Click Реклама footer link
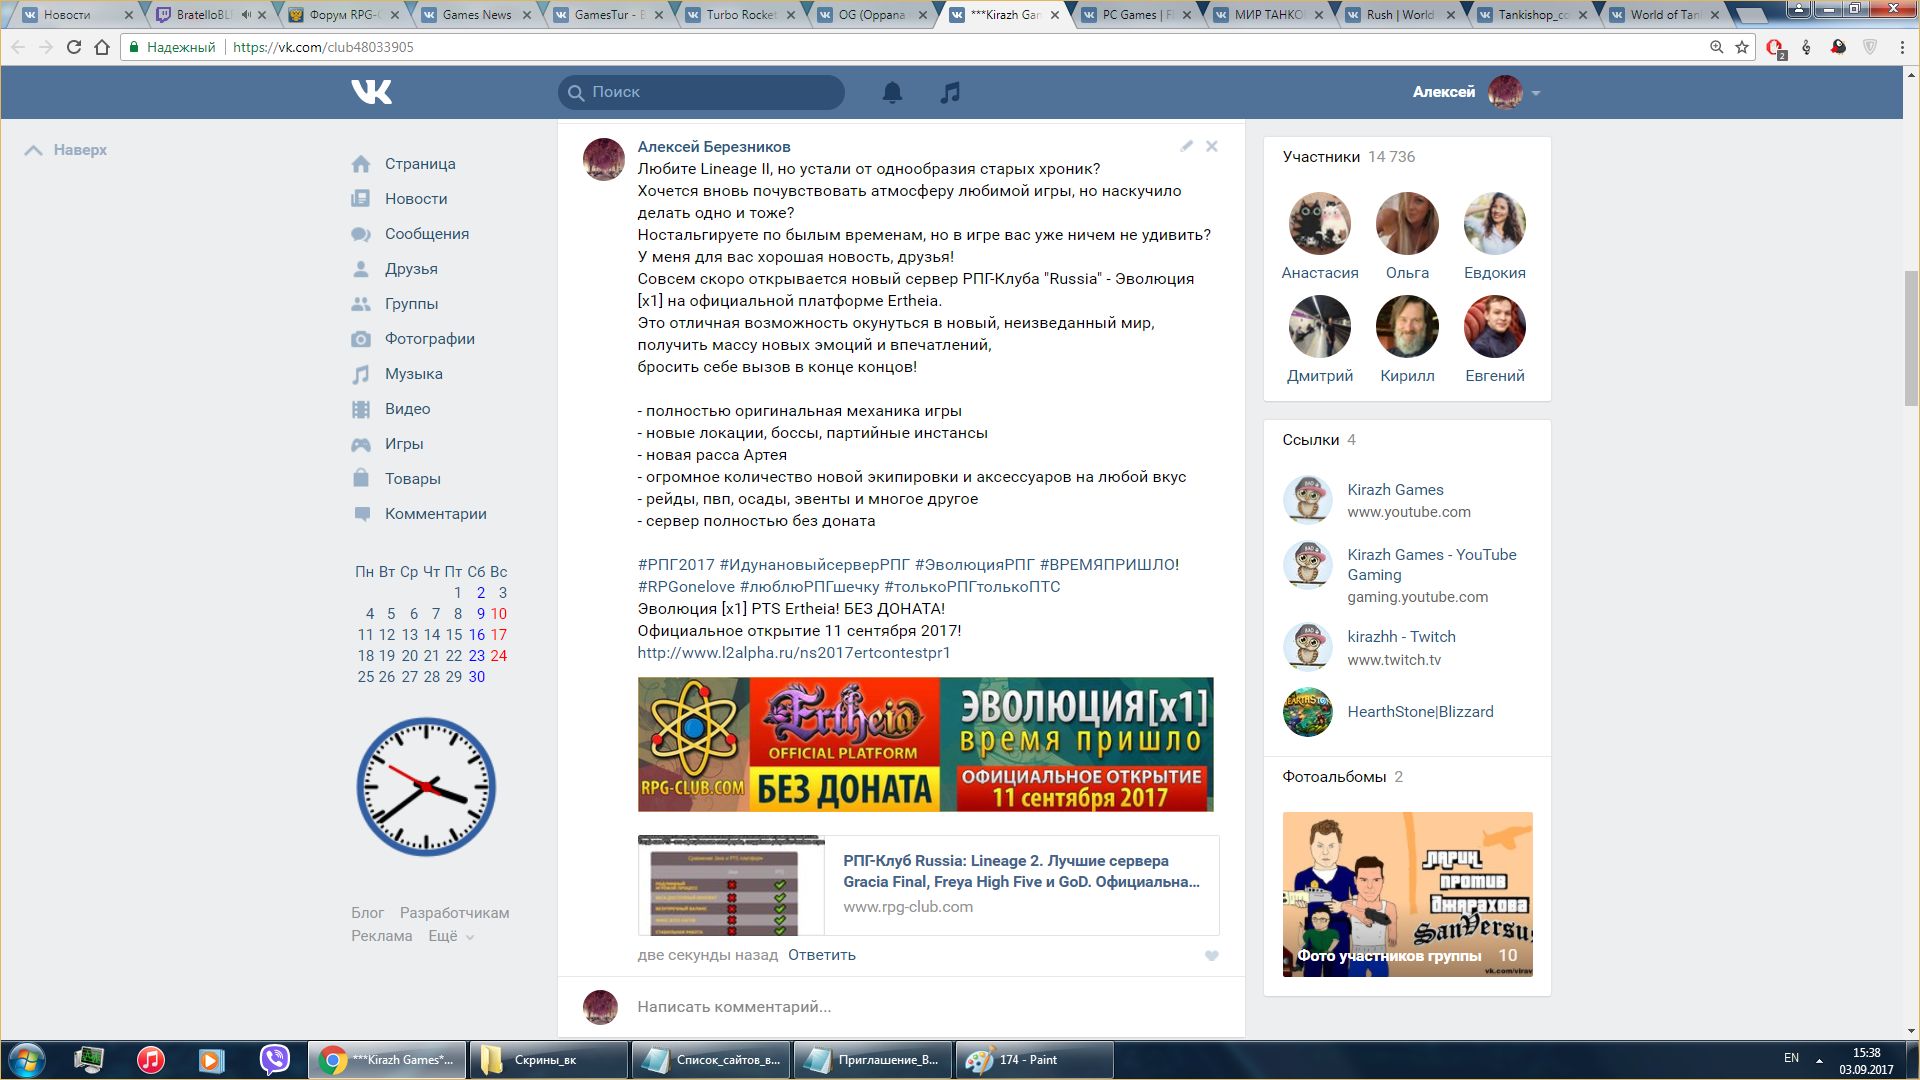The height and width of the screenshot is (1080, 1920). pos(381,936)
